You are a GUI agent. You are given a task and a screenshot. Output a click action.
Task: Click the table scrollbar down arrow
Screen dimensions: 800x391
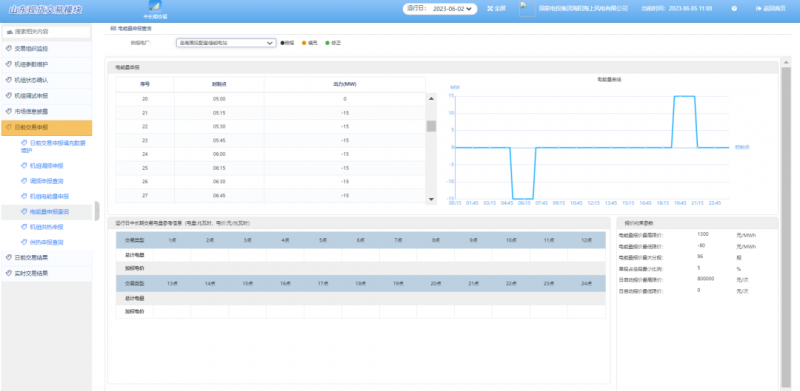point(431,199)
